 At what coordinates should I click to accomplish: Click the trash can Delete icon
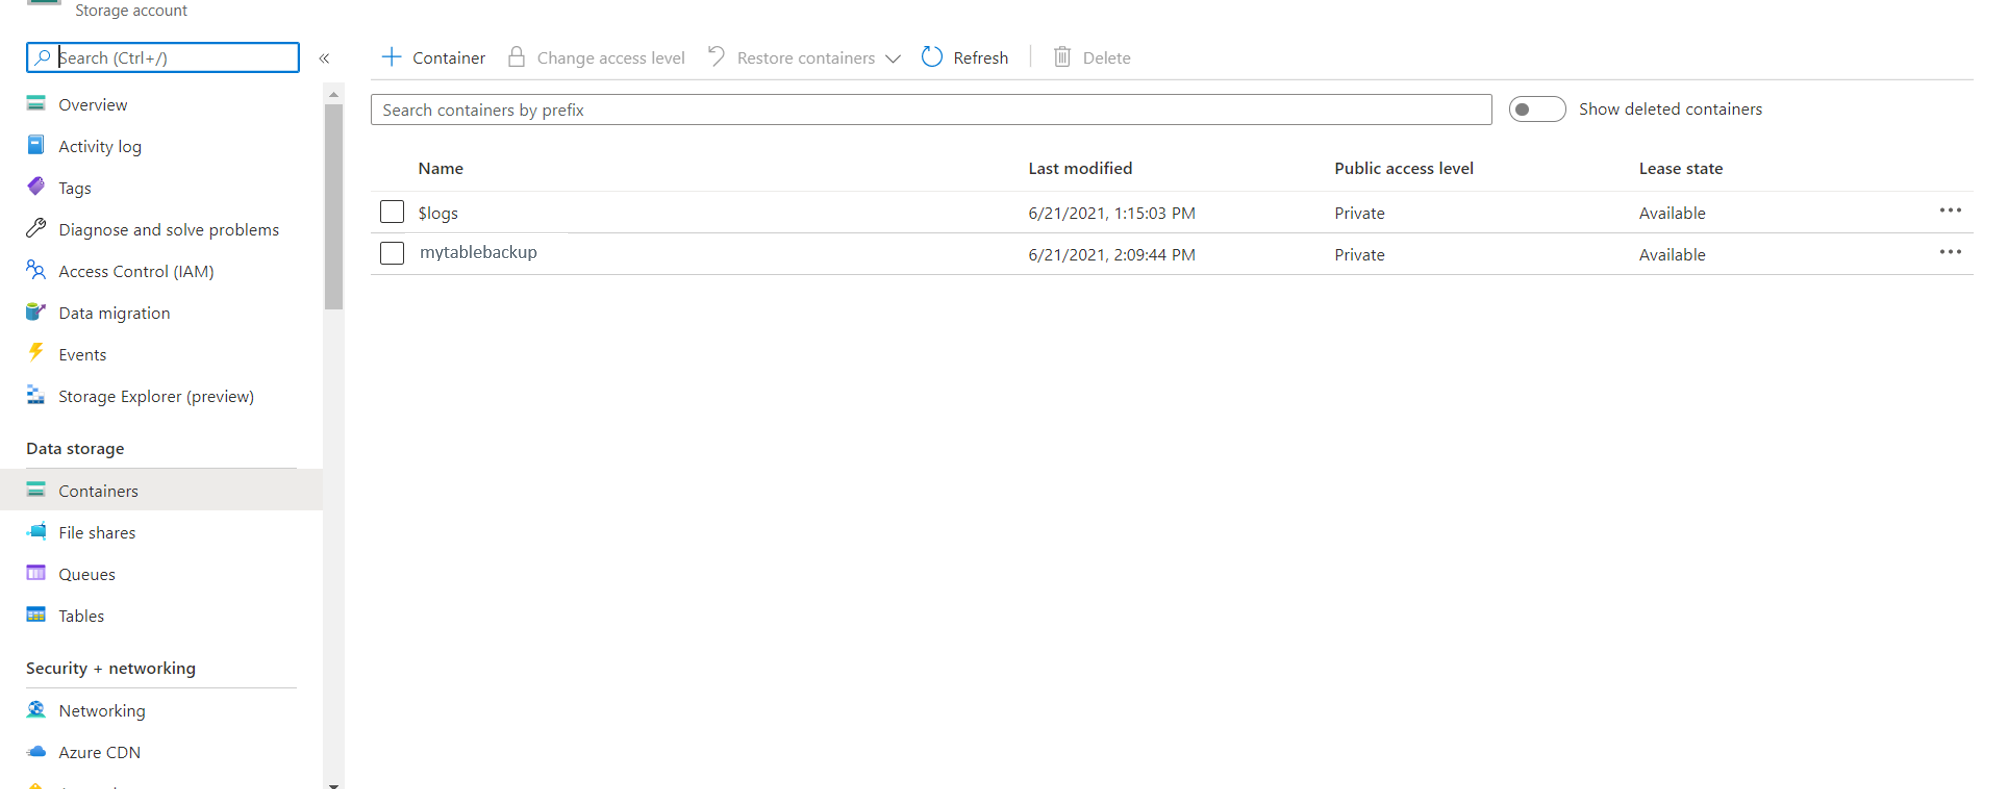1062,57
